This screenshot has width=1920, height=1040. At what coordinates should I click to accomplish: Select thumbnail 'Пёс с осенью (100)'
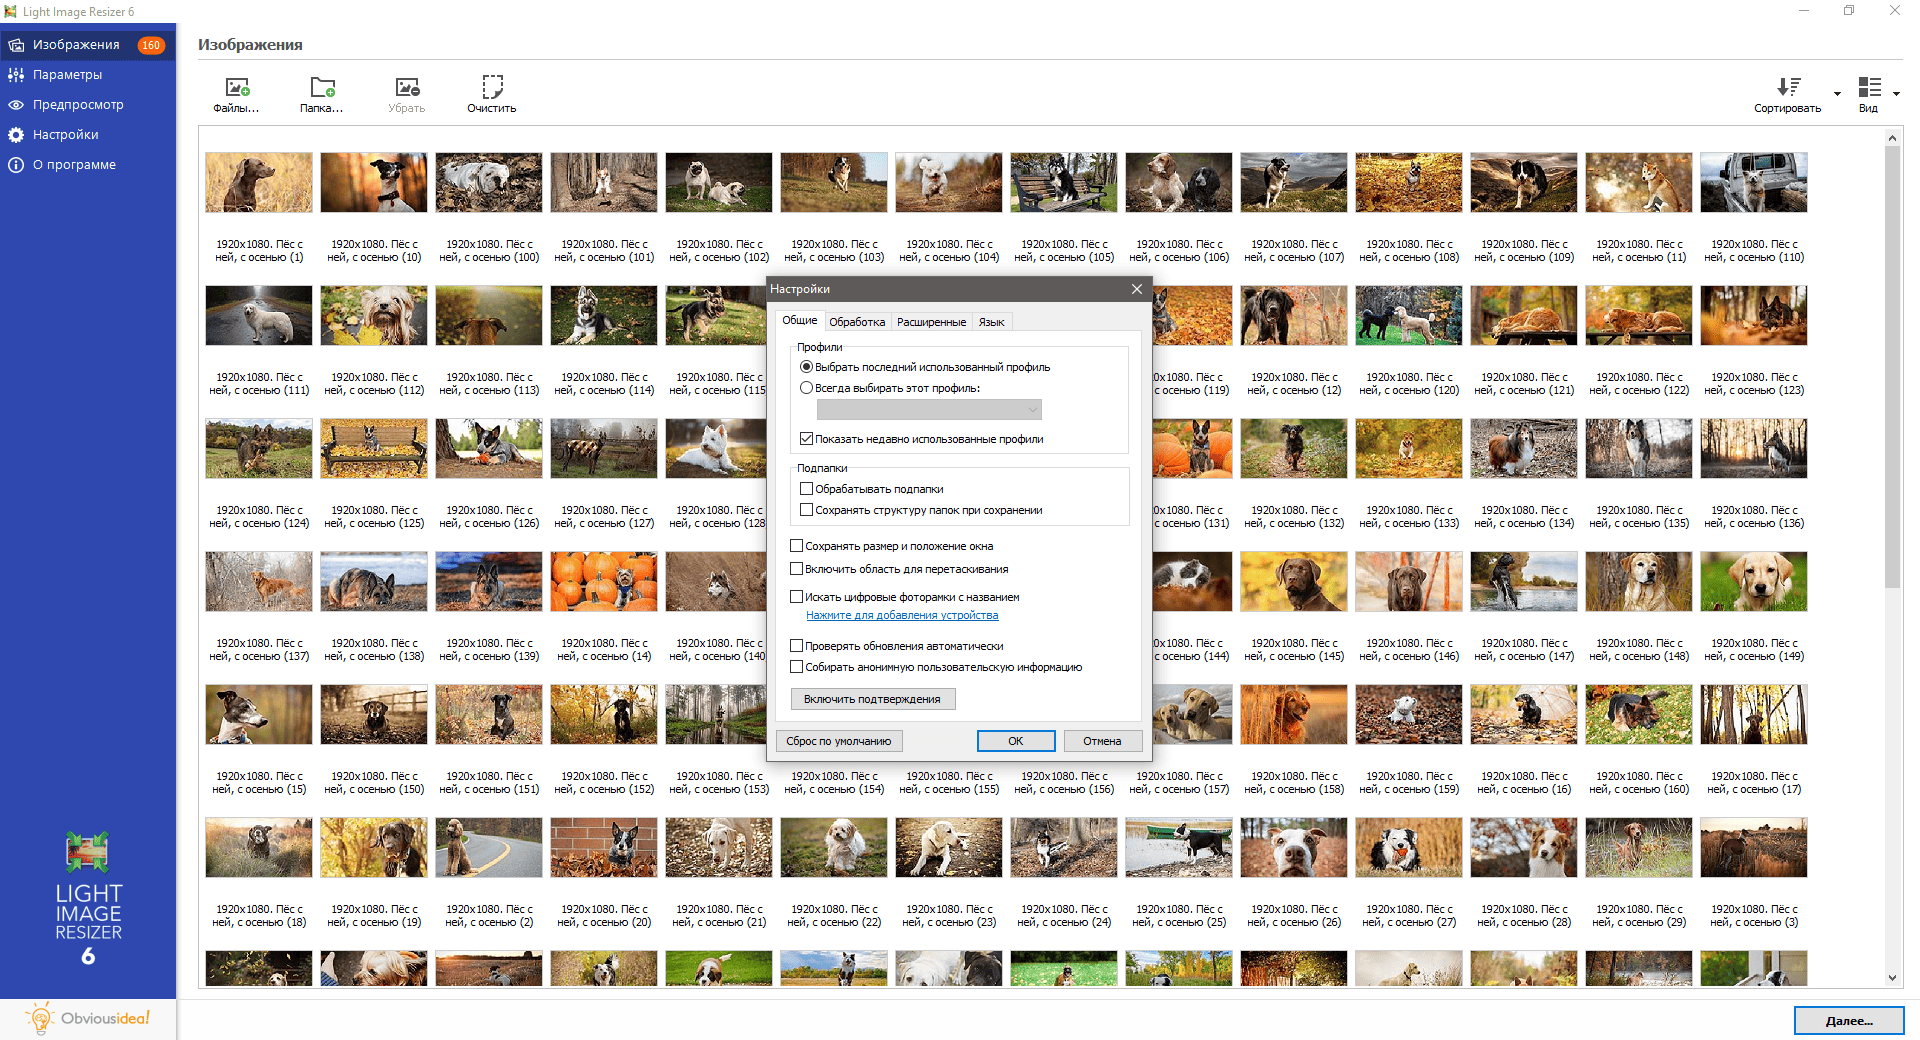pyautogui.click(x=489, y=183)
